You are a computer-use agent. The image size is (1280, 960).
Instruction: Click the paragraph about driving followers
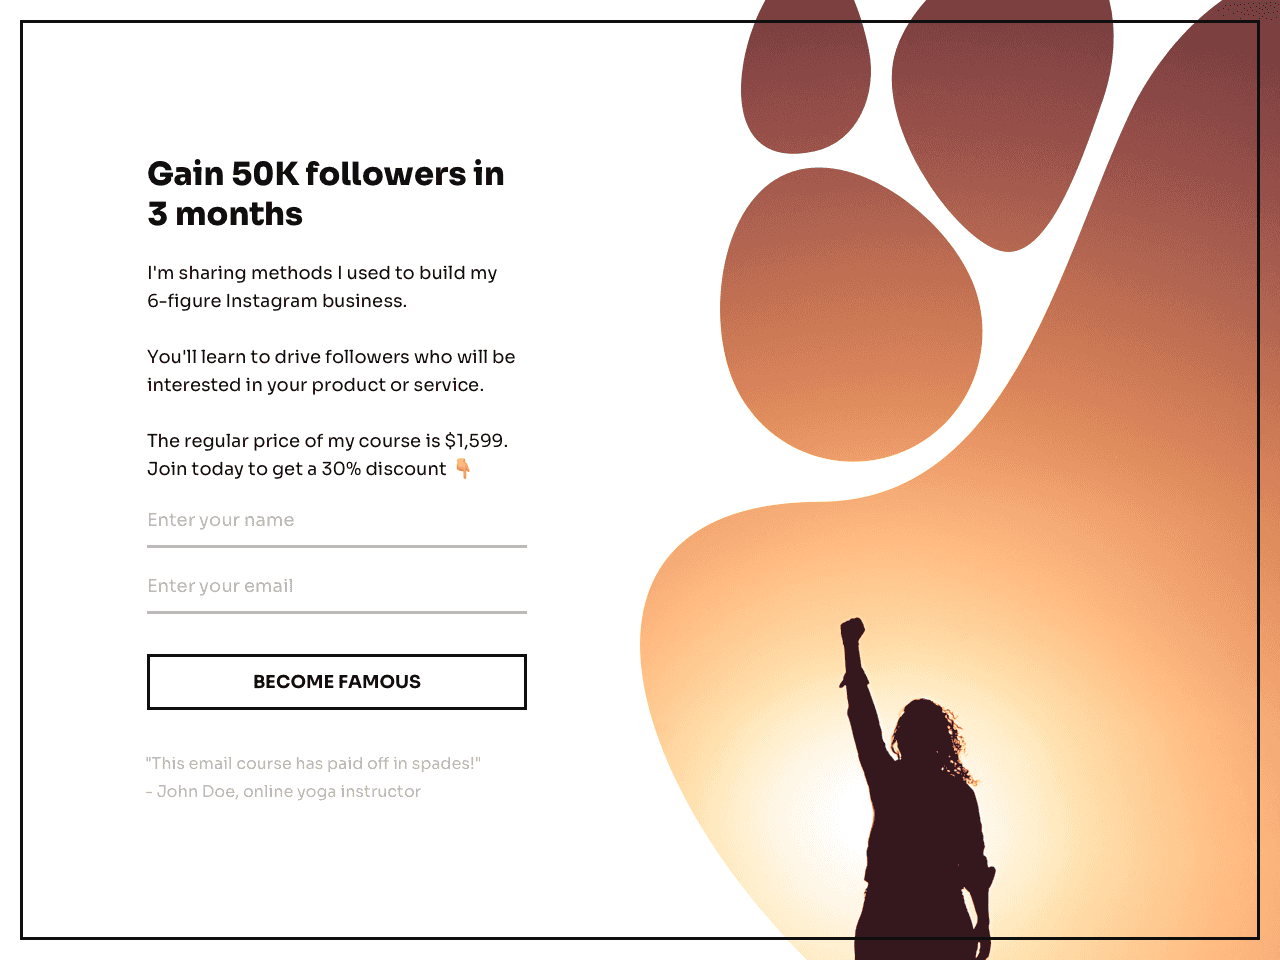331,371
